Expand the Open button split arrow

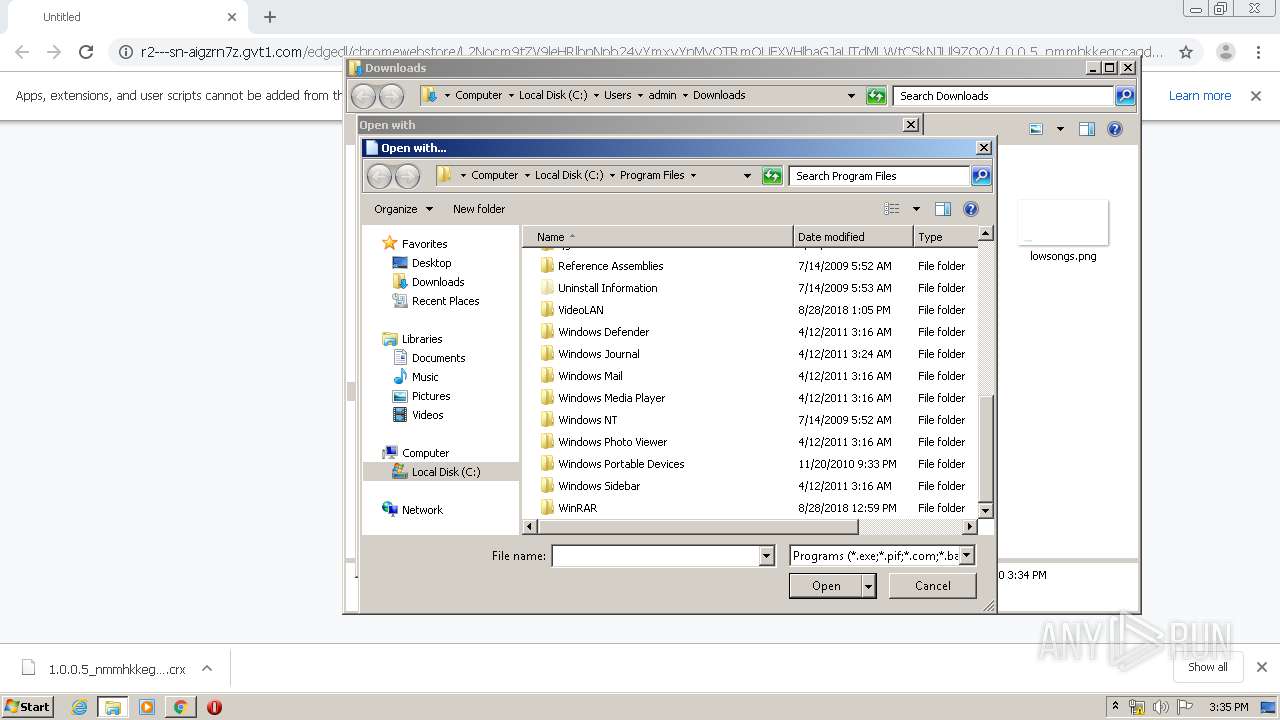869,586
